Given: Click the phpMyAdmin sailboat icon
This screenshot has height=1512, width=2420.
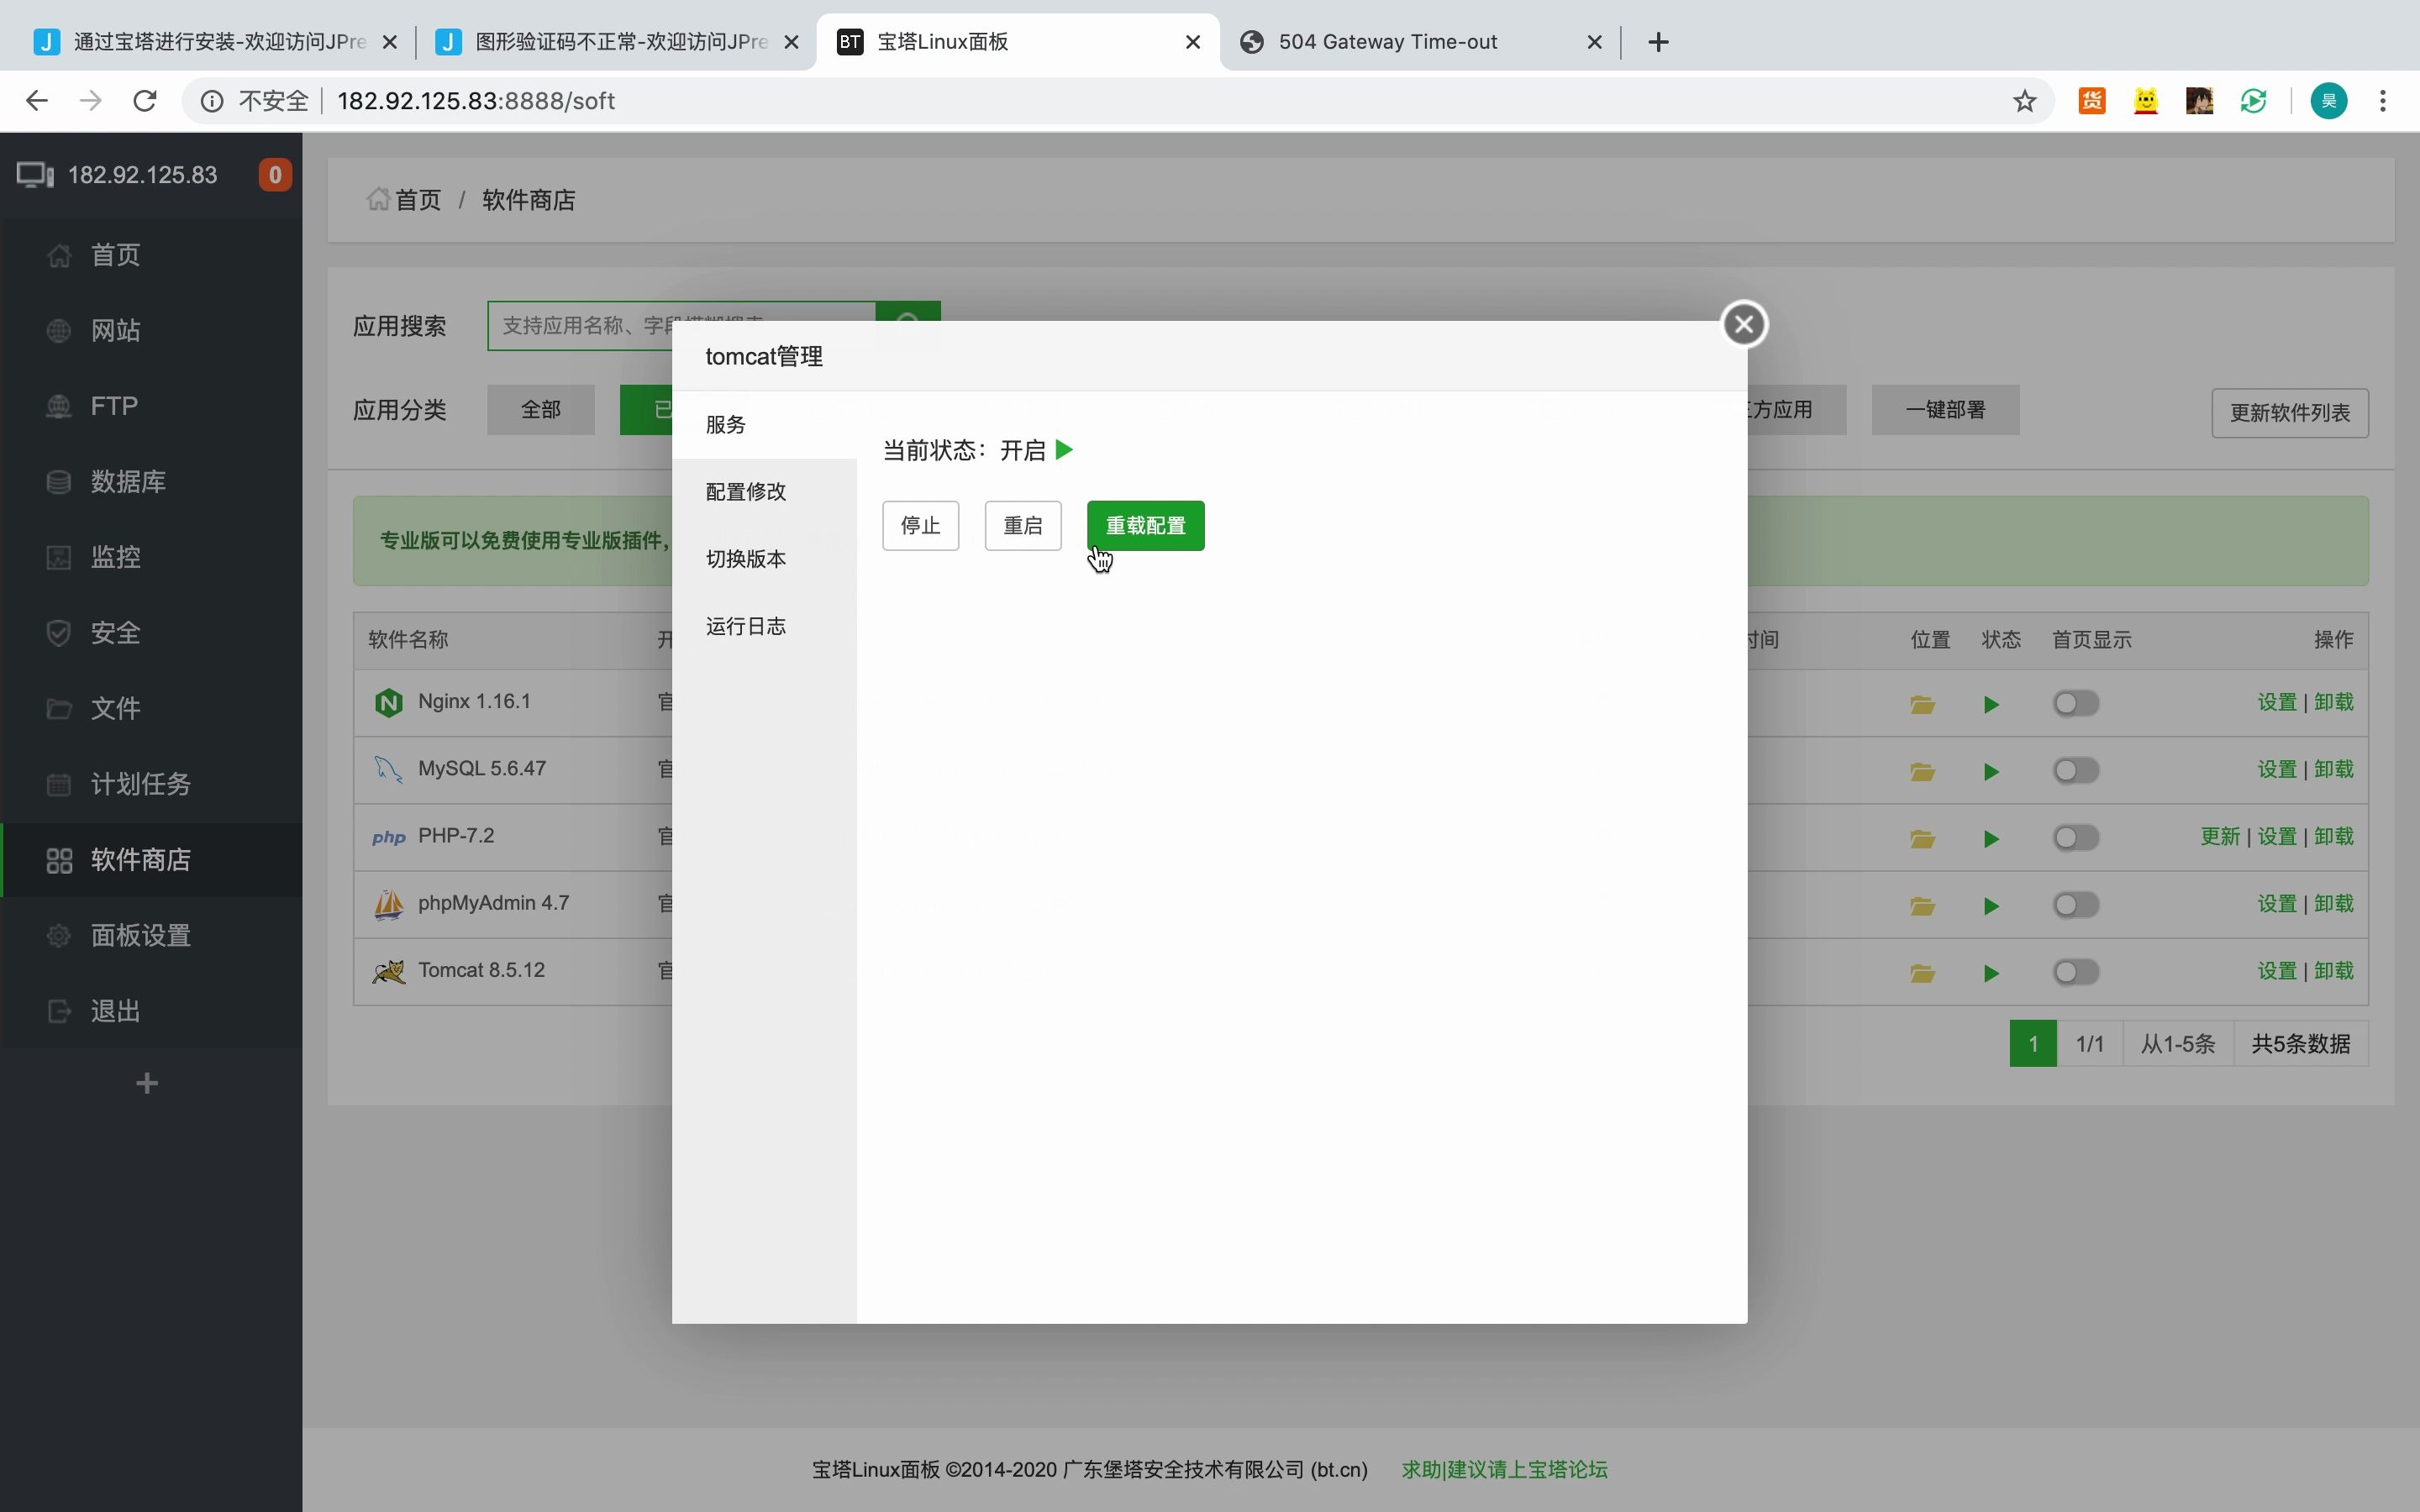Looking at the screenshot, I should [388, 904].
